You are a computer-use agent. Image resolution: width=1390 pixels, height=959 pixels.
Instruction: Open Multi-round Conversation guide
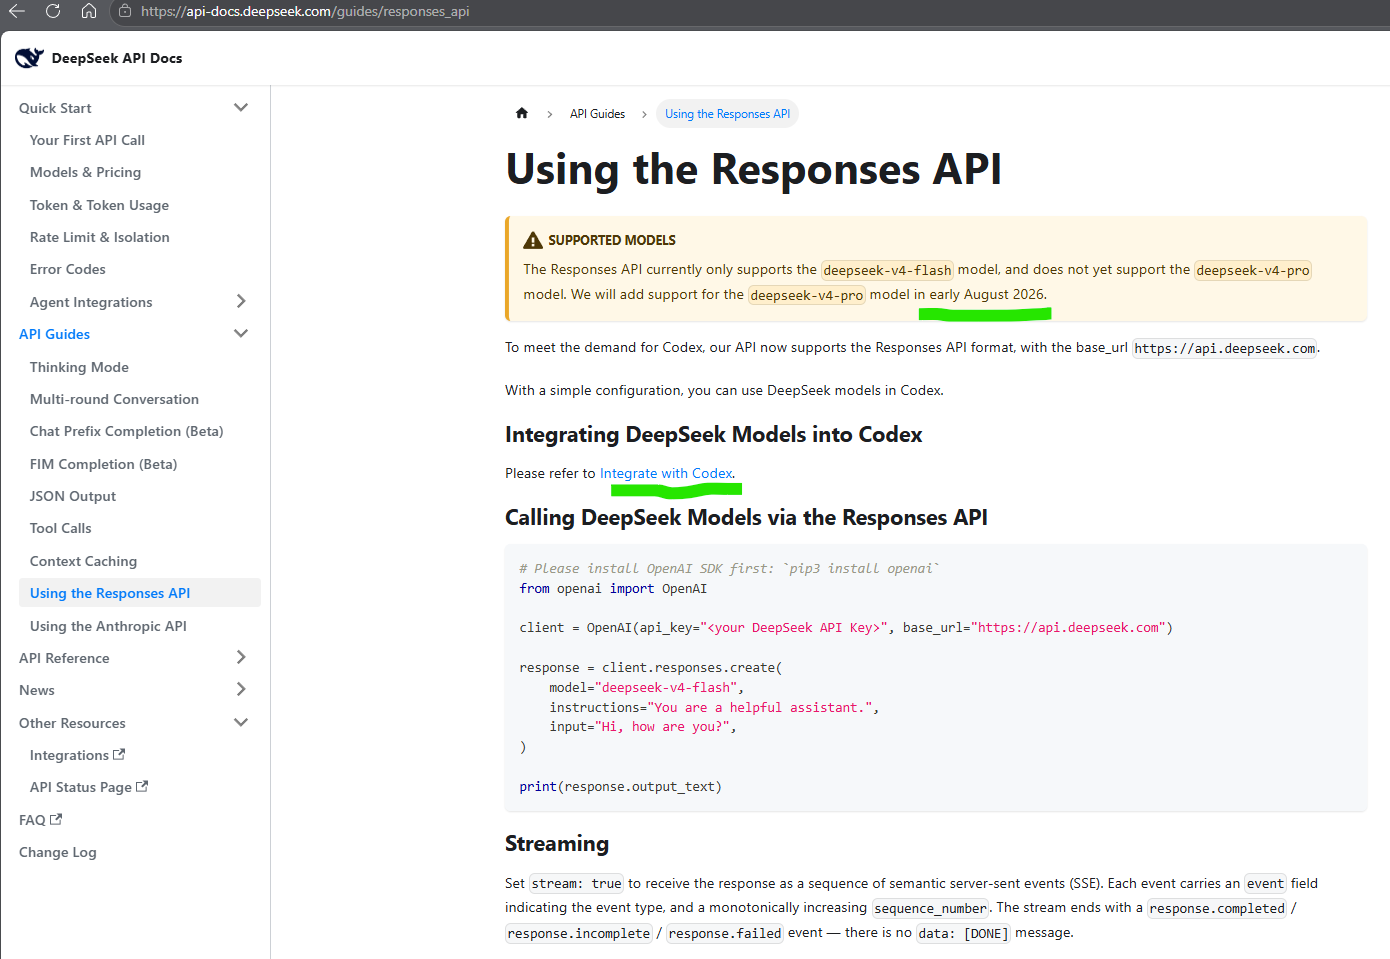[x=114, y=399]
